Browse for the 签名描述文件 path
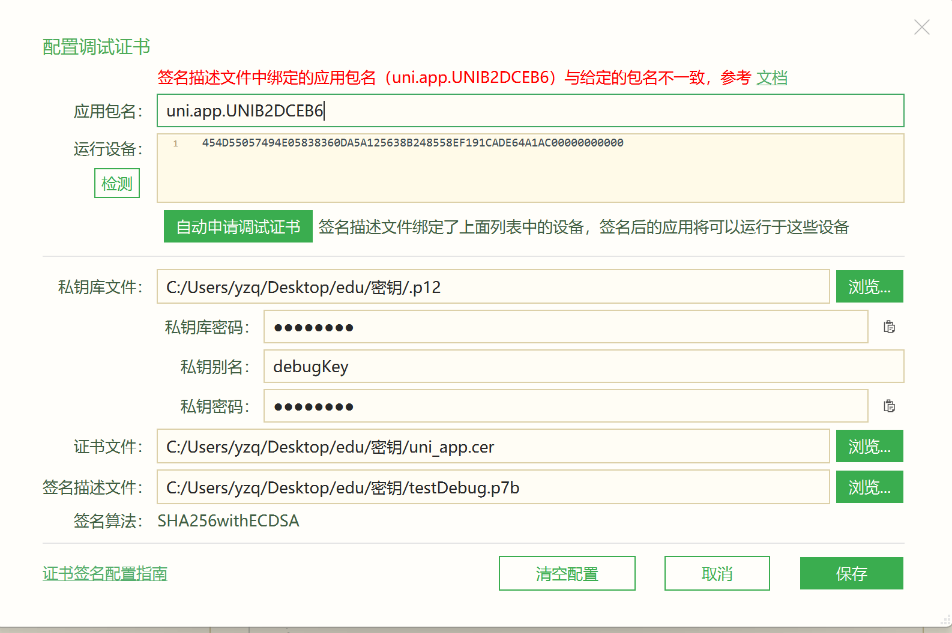This screenshot has width=952, height=633. (x=869, y=487)
